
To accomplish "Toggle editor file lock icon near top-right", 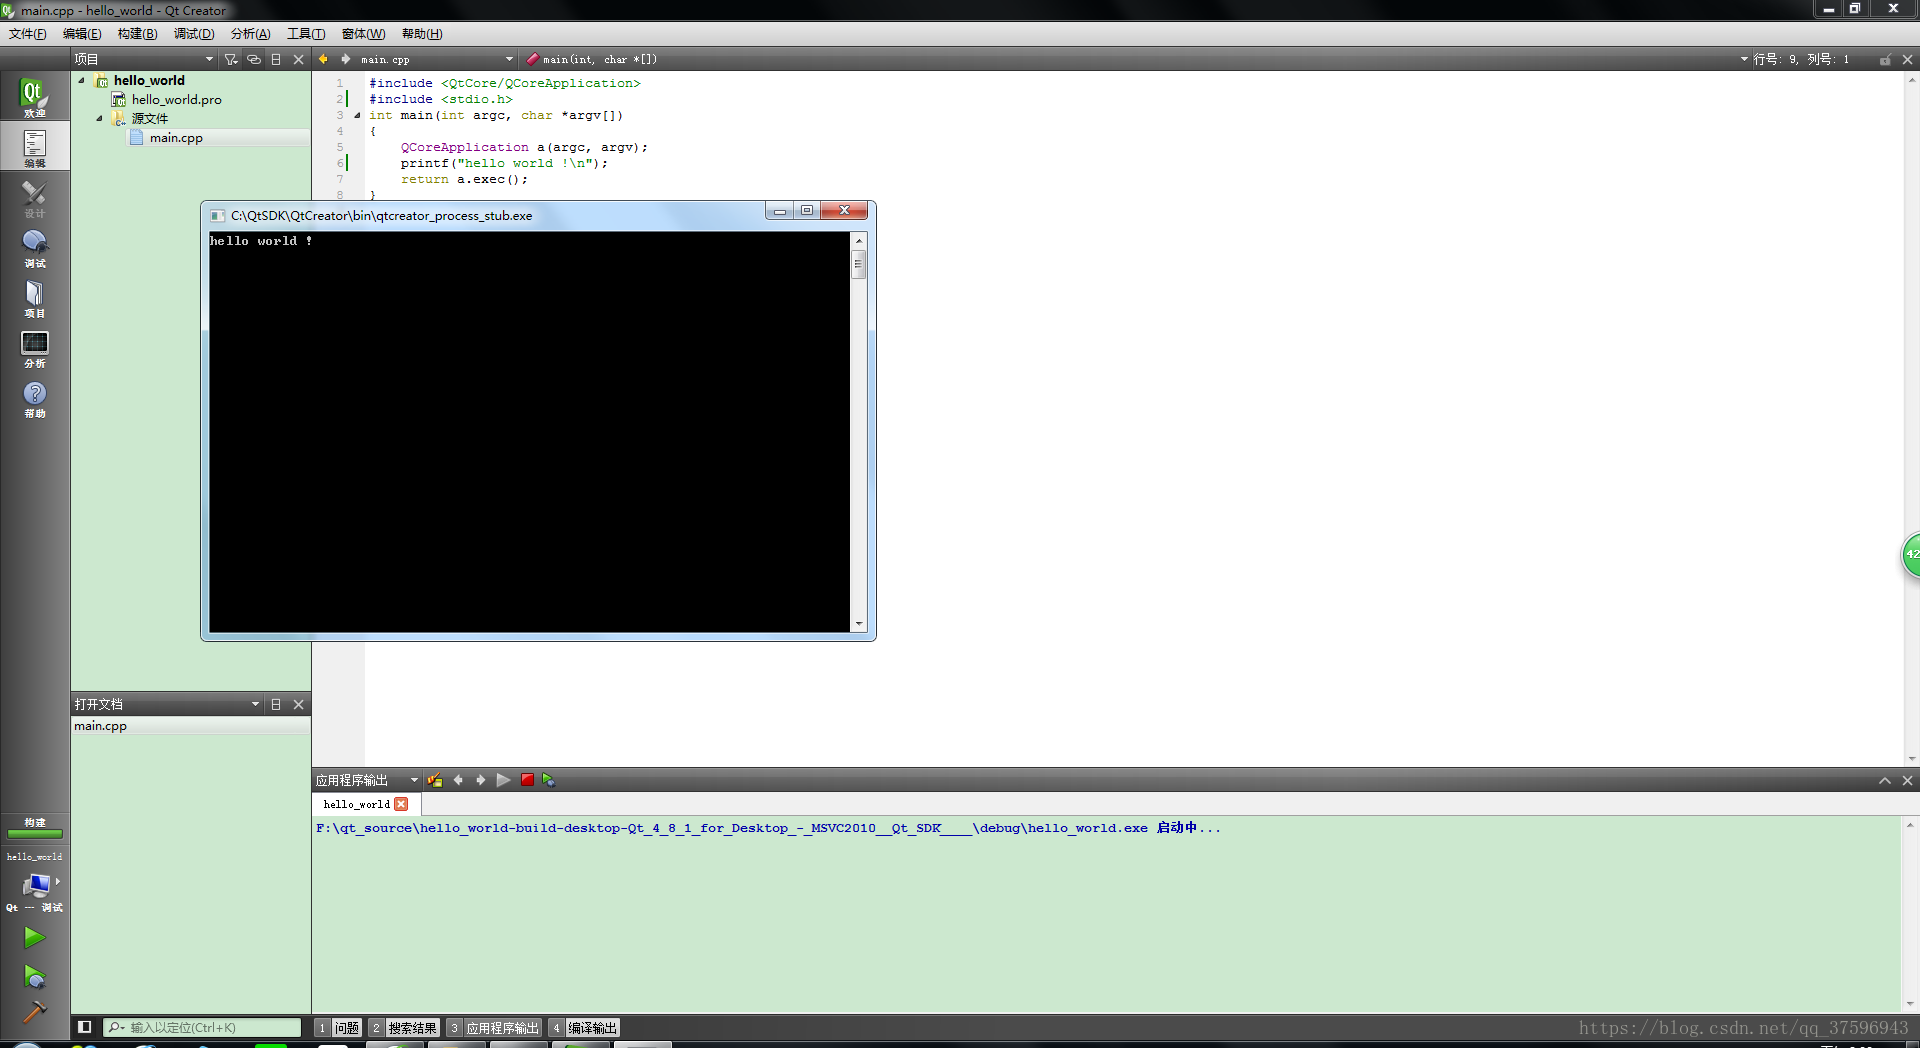I will (x=1885, y=59).
